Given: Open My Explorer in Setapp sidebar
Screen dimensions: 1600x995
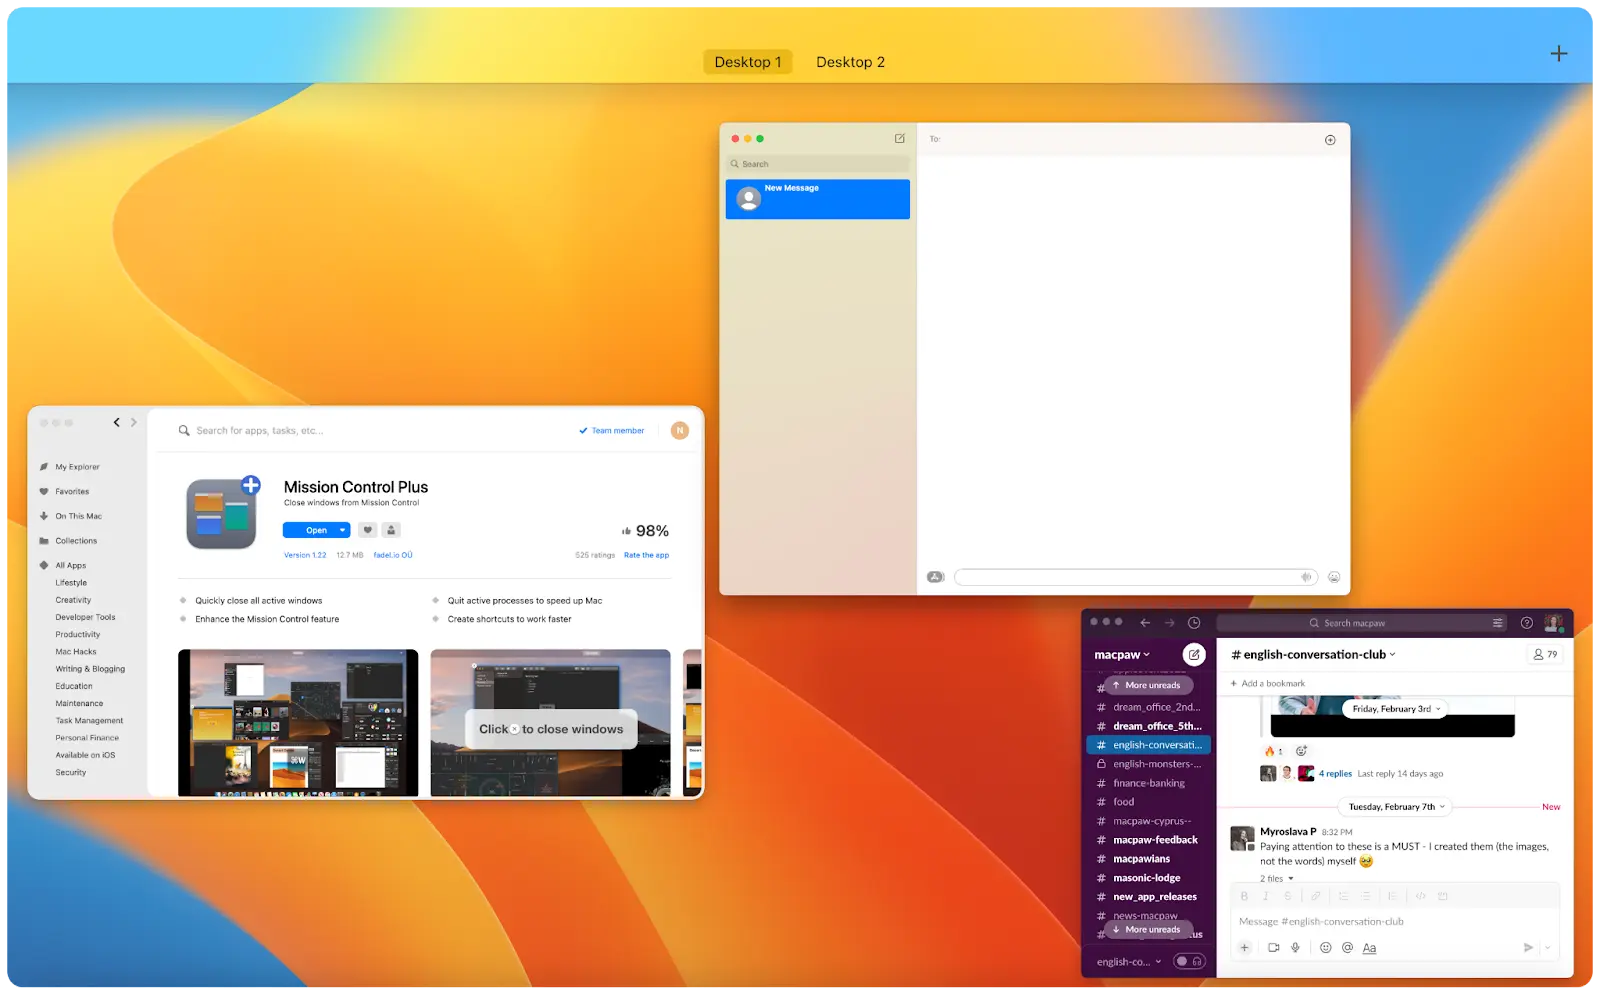Looking at the screenshot, I should coord(77,467).
